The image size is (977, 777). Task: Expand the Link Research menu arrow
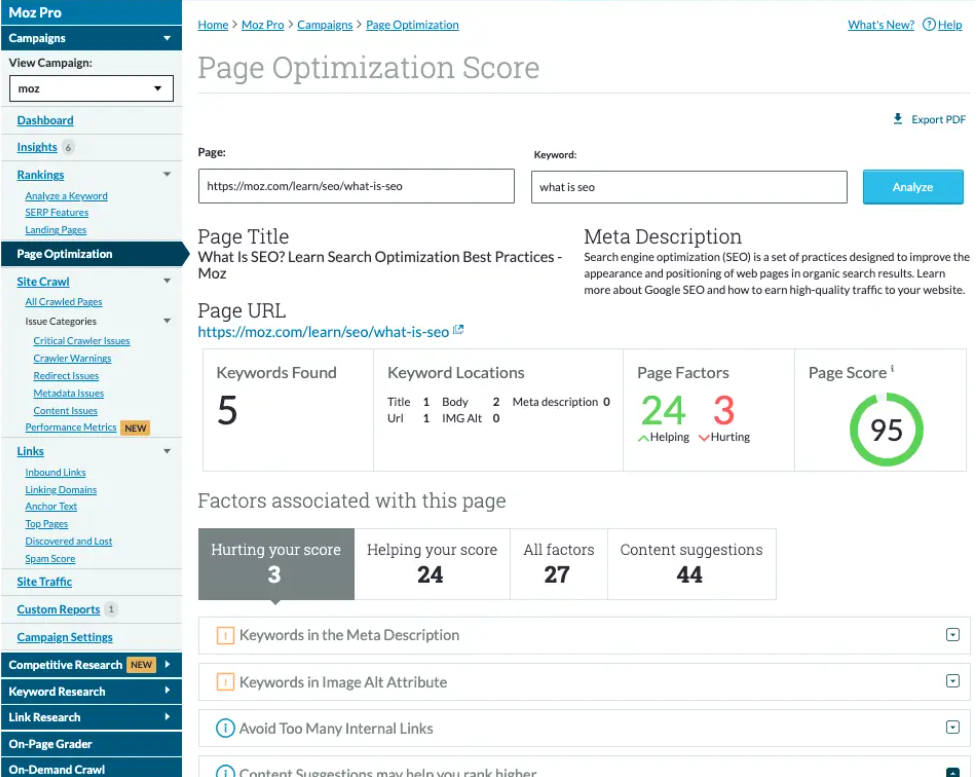click(168, 717)
